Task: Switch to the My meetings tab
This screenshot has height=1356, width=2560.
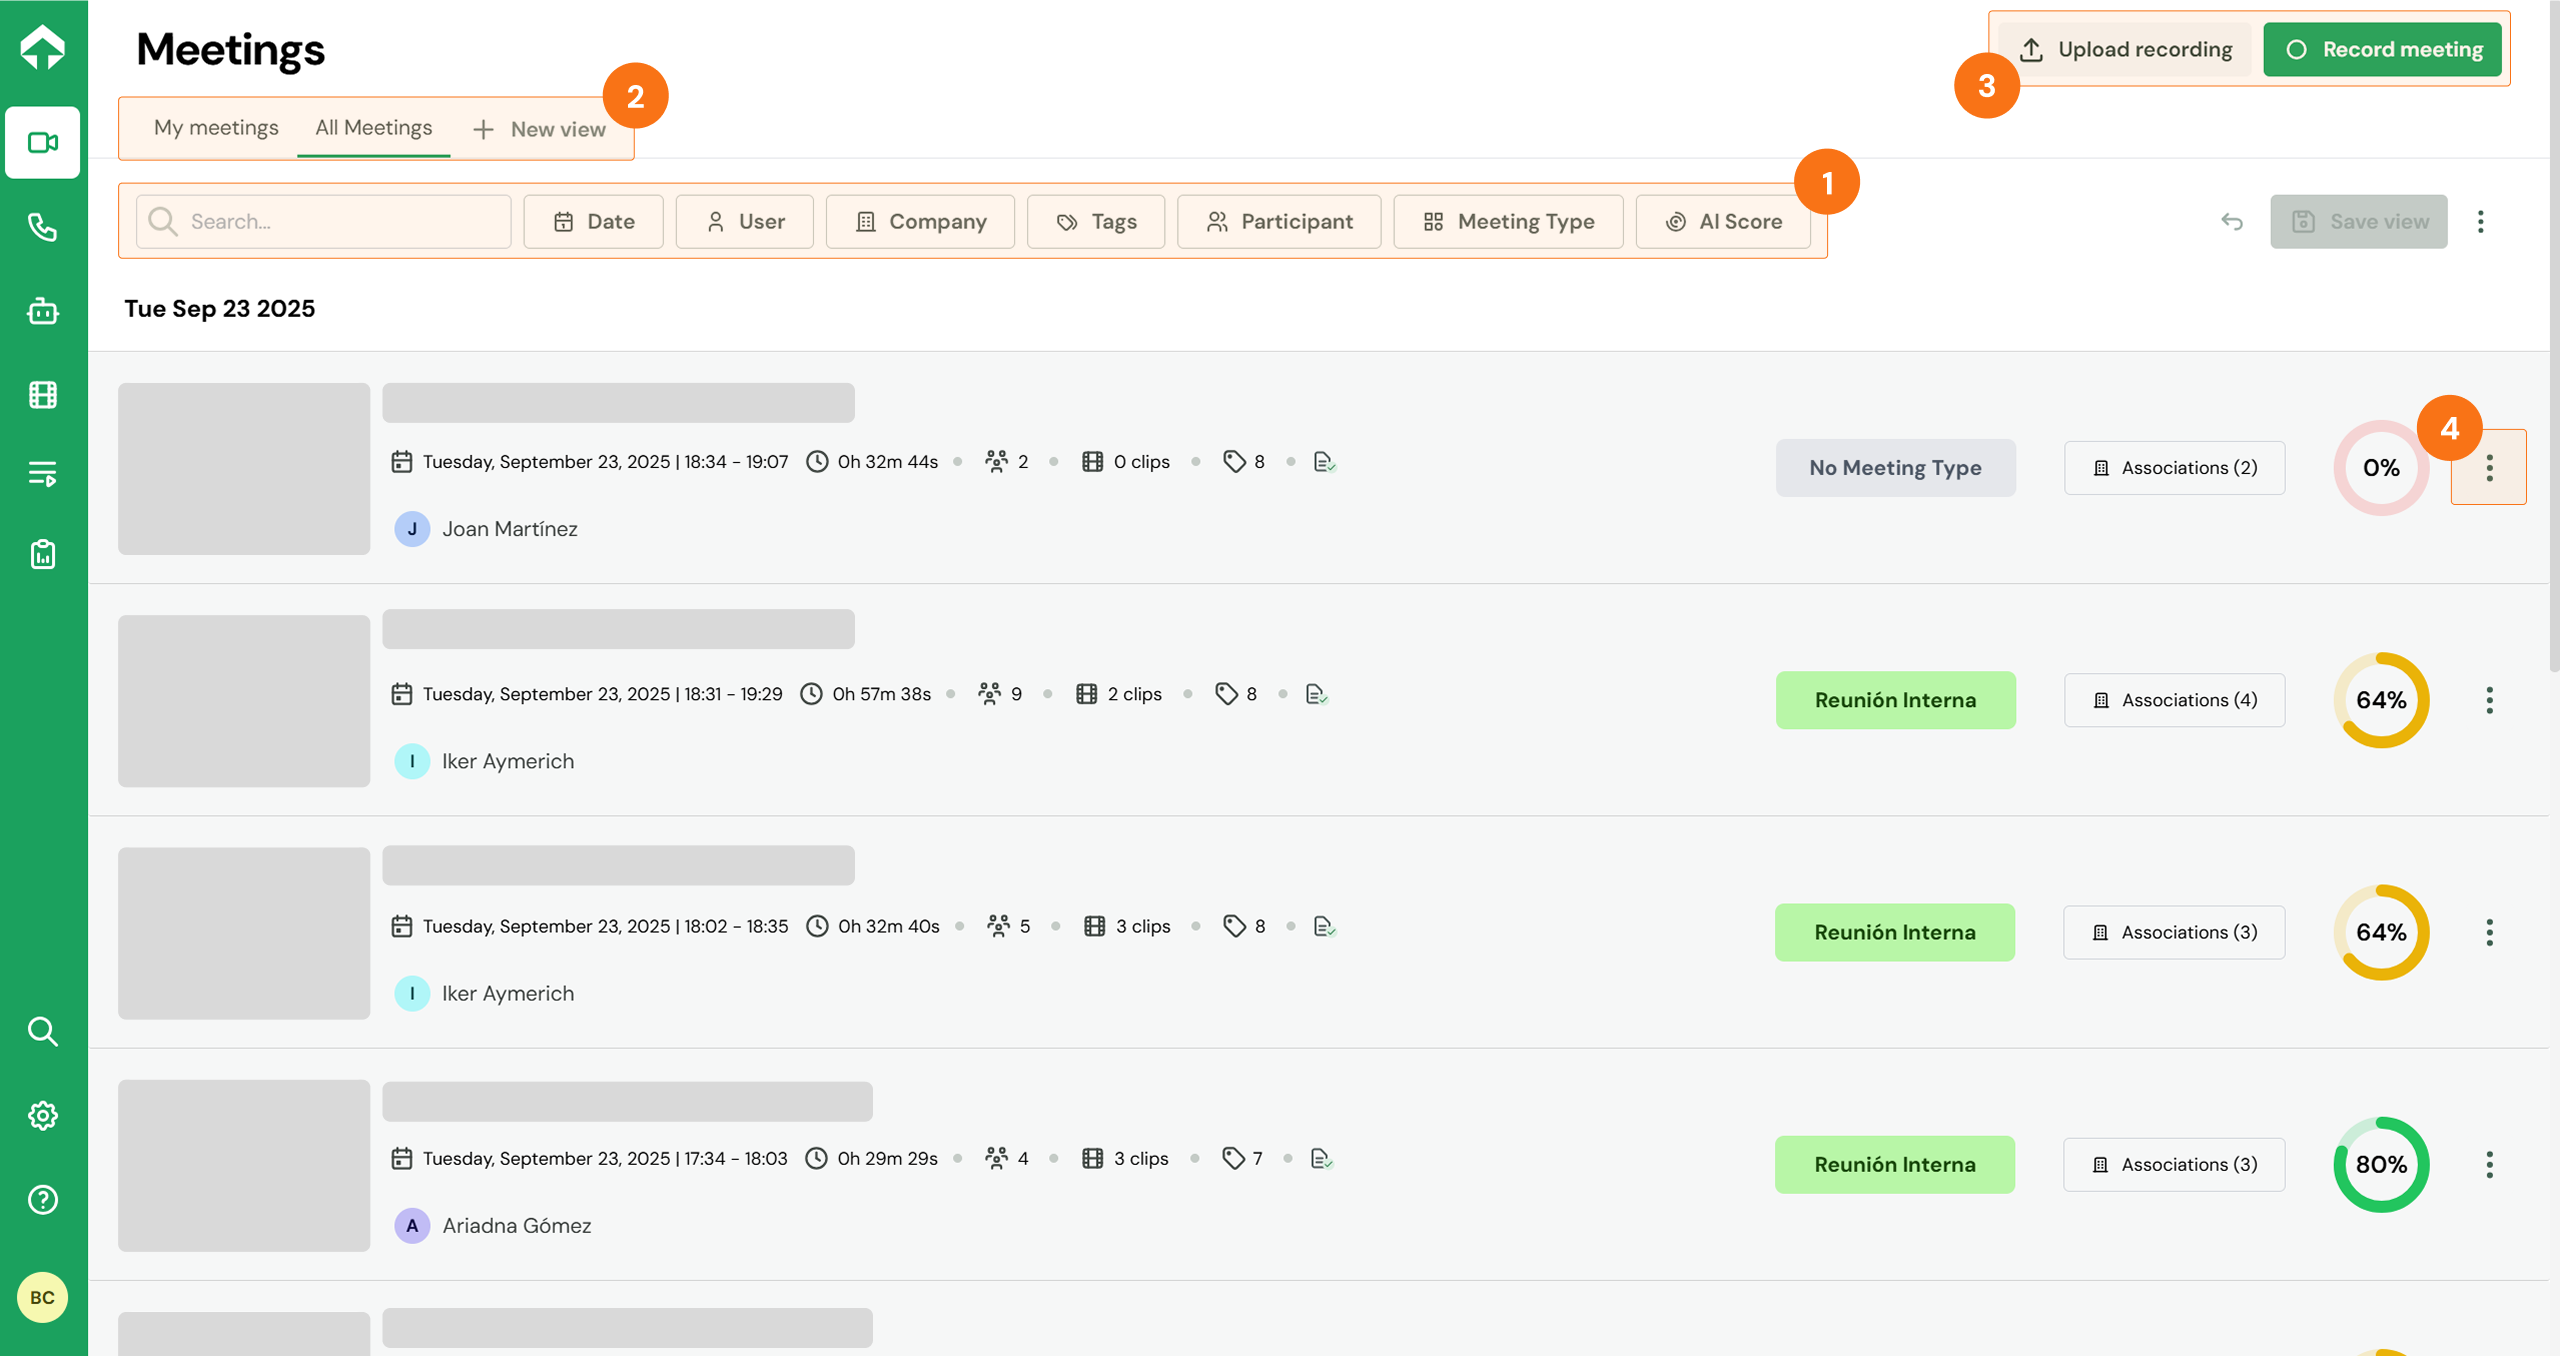Action: pos(216,128)
